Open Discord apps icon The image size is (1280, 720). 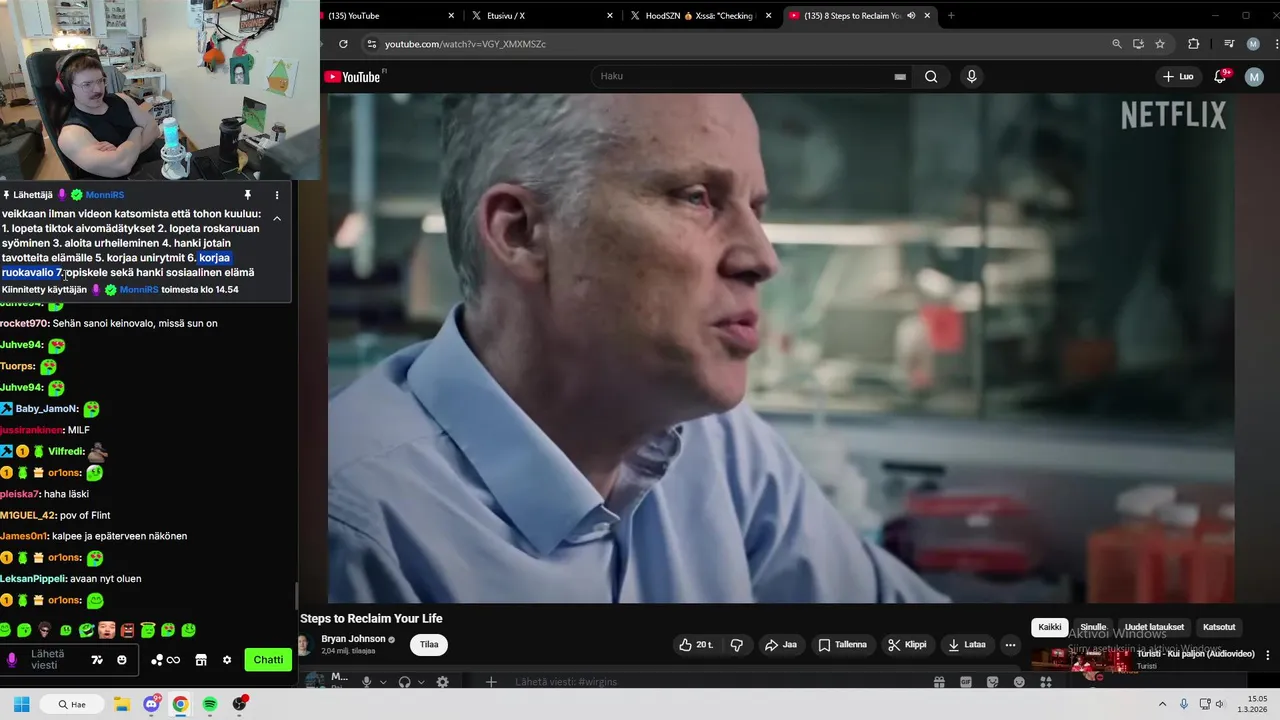[x=1045, y=682]
